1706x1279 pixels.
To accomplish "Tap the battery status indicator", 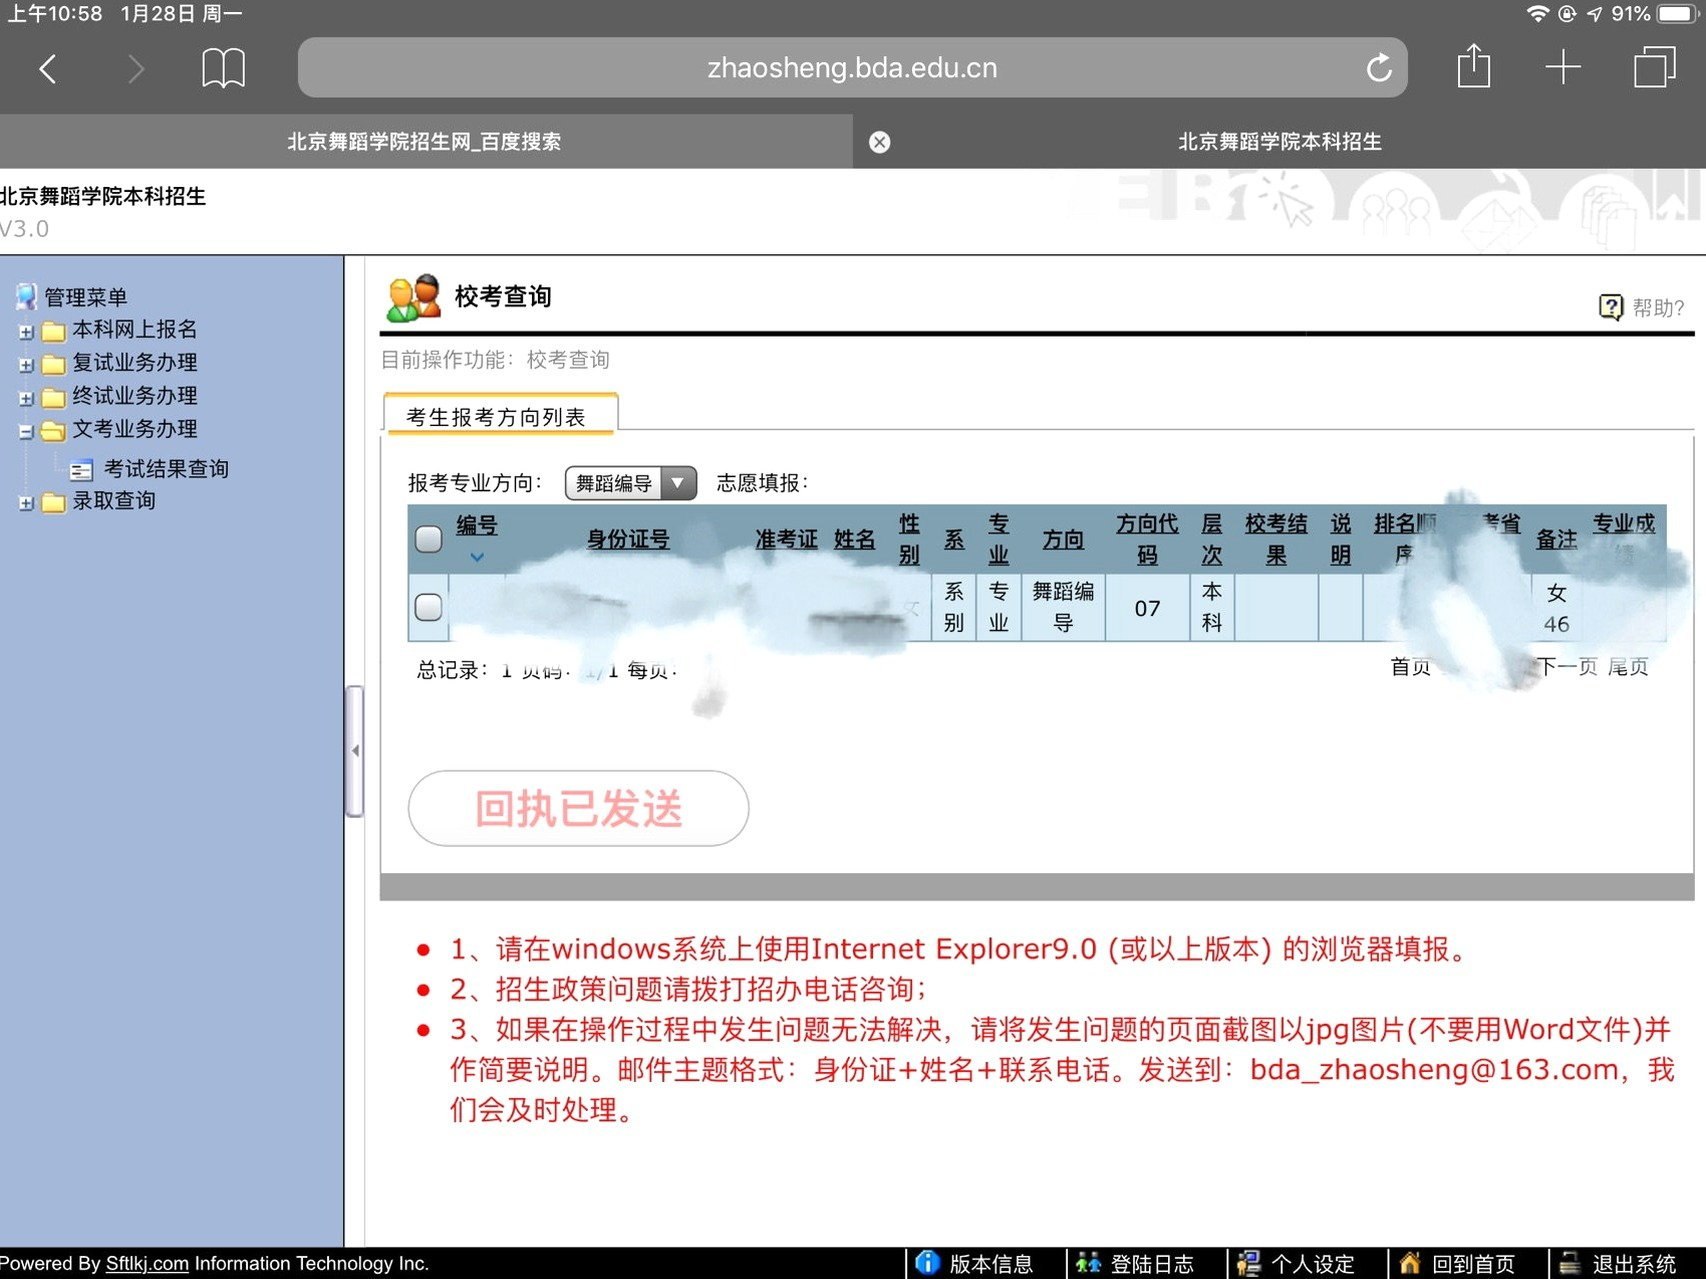I will click(x=1678, y=14).
